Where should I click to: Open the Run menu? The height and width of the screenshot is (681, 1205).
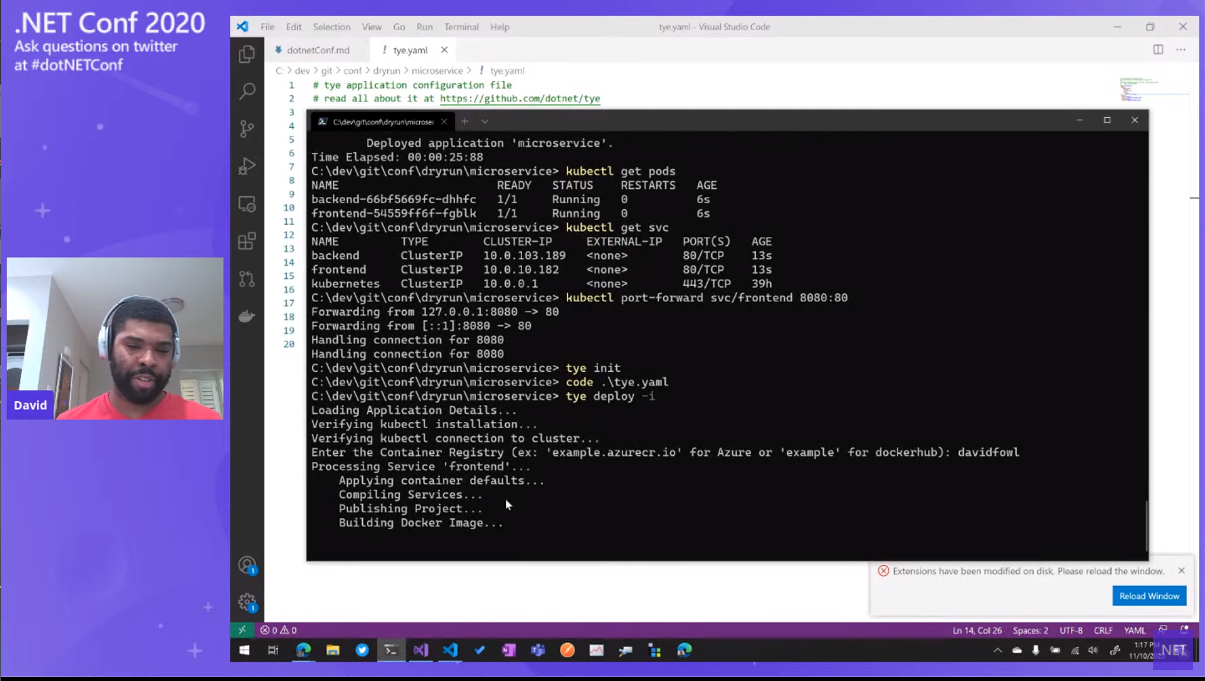425,27
